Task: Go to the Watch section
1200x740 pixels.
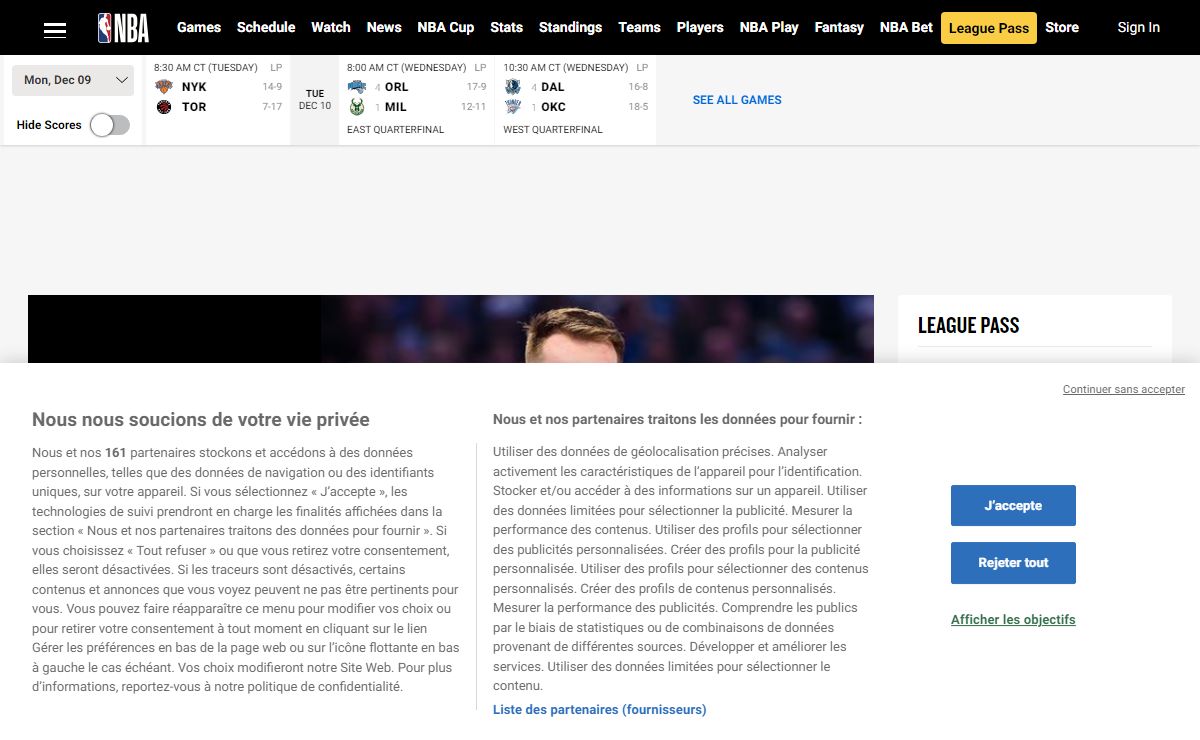Action: tap(331, 27)
